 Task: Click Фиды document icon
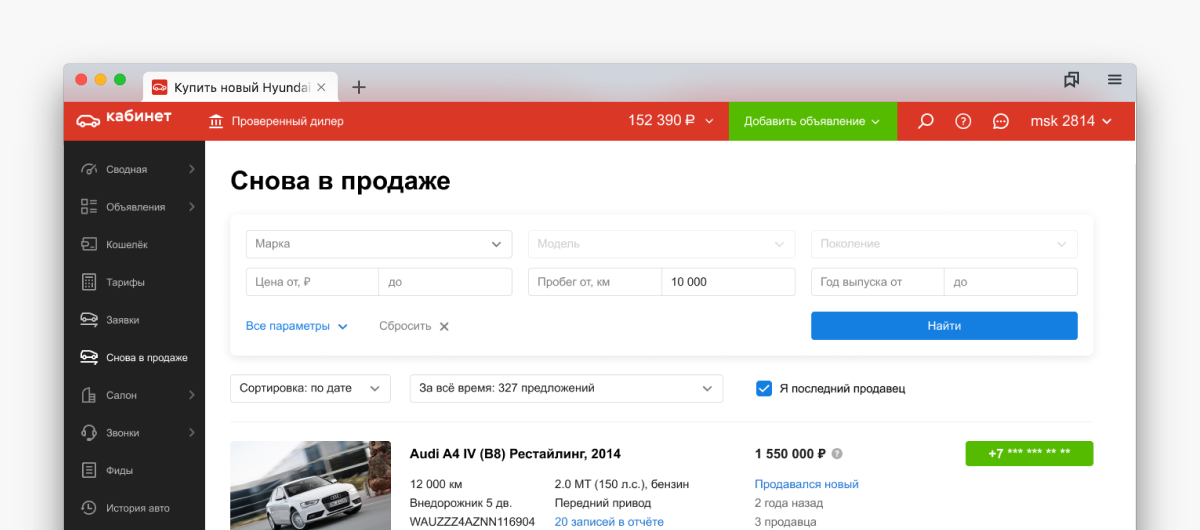[x=88, y=470]
